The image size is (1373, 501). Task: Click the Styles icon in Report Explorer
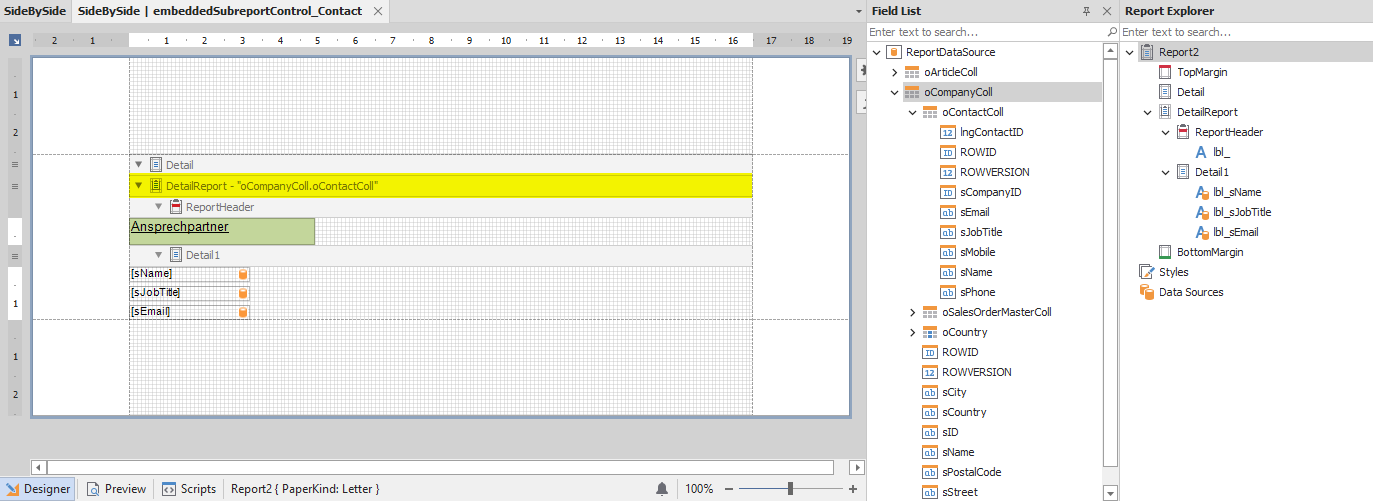click(1147, 272)
